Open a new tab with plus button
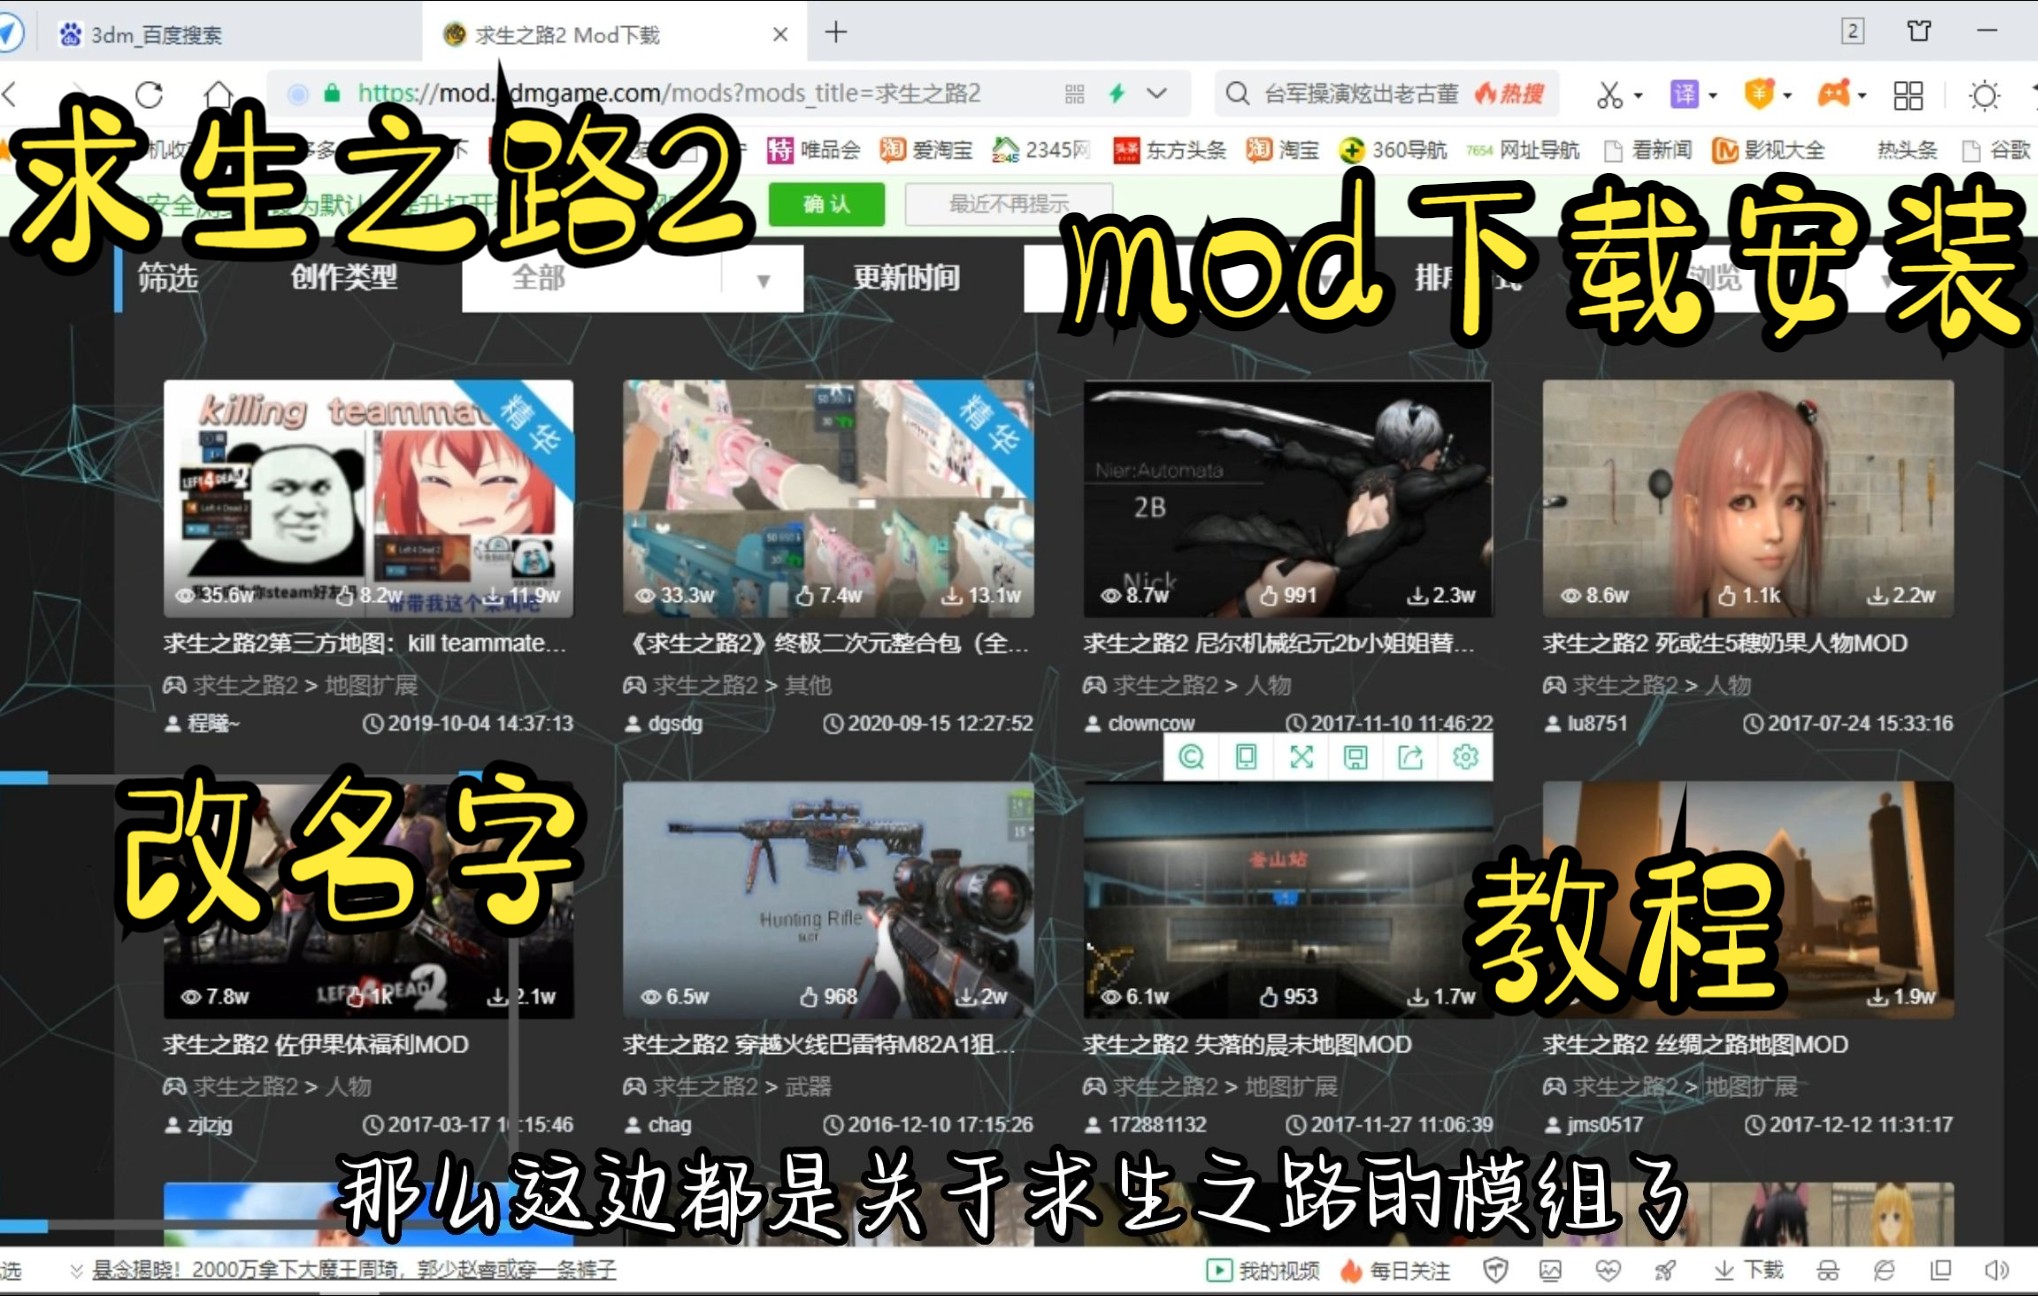 pyautogui.click(x=836, y=32)
